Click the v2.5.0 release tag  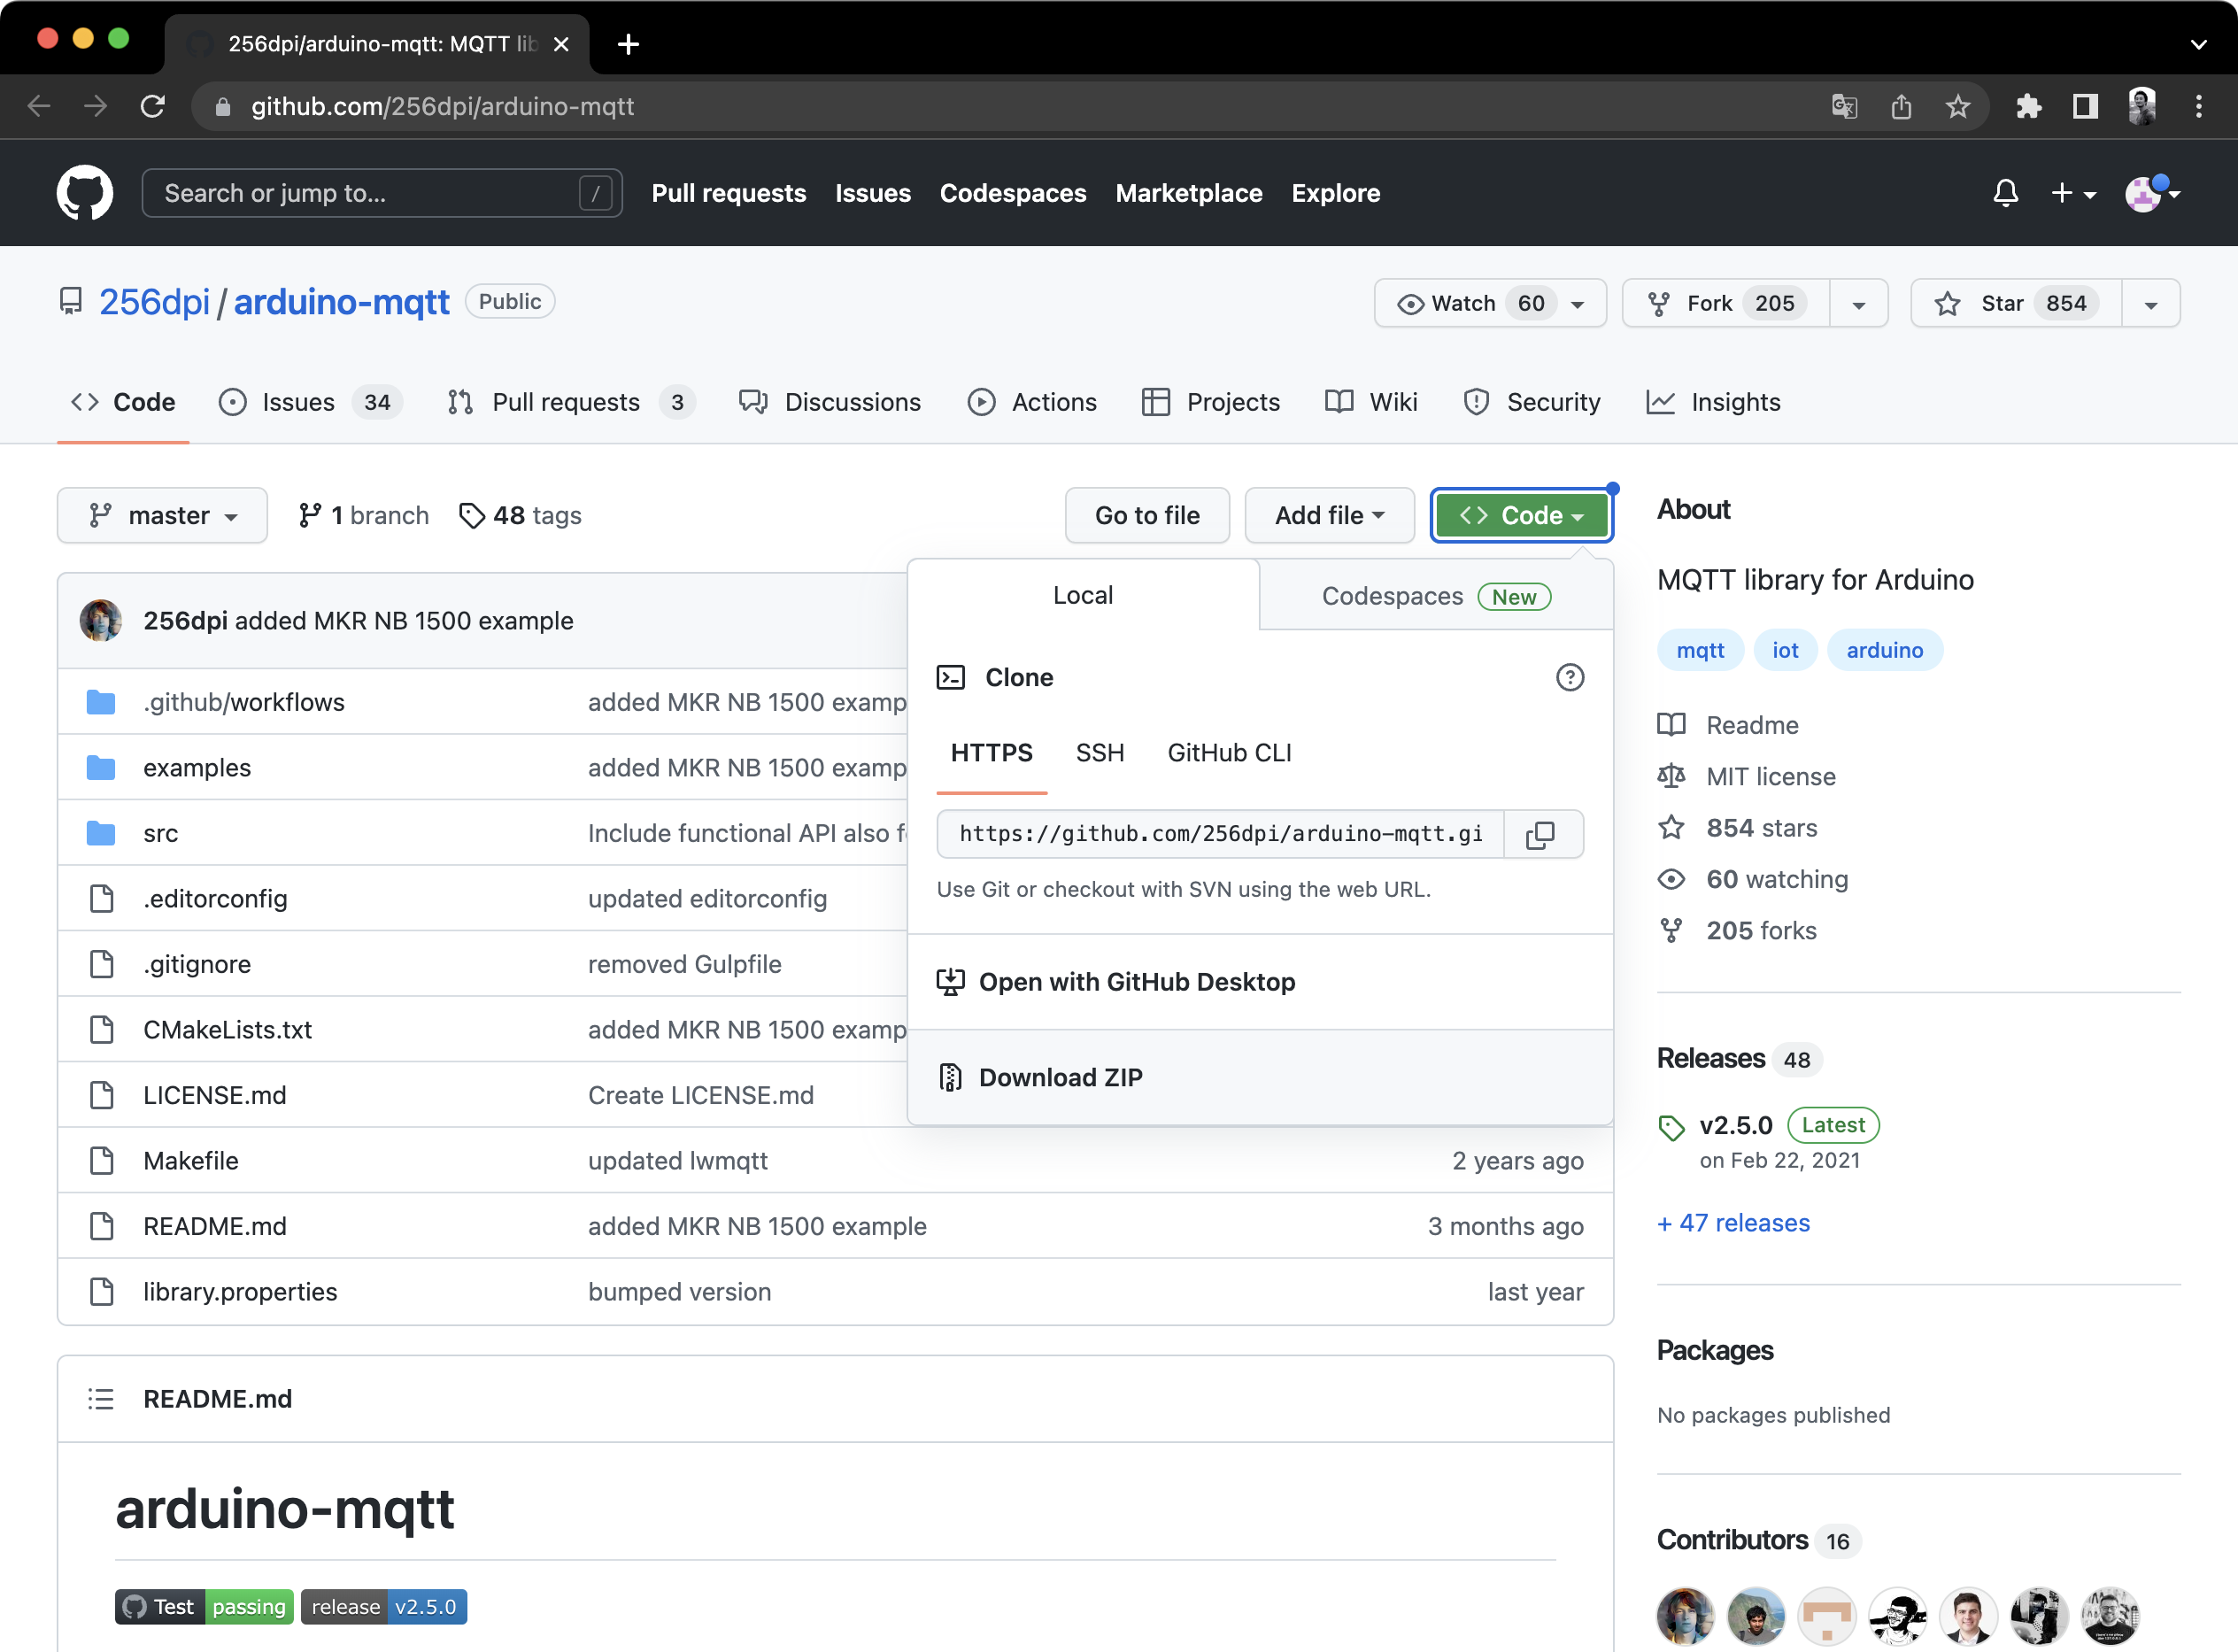pyautogui.click(x=1736, y=1125)
